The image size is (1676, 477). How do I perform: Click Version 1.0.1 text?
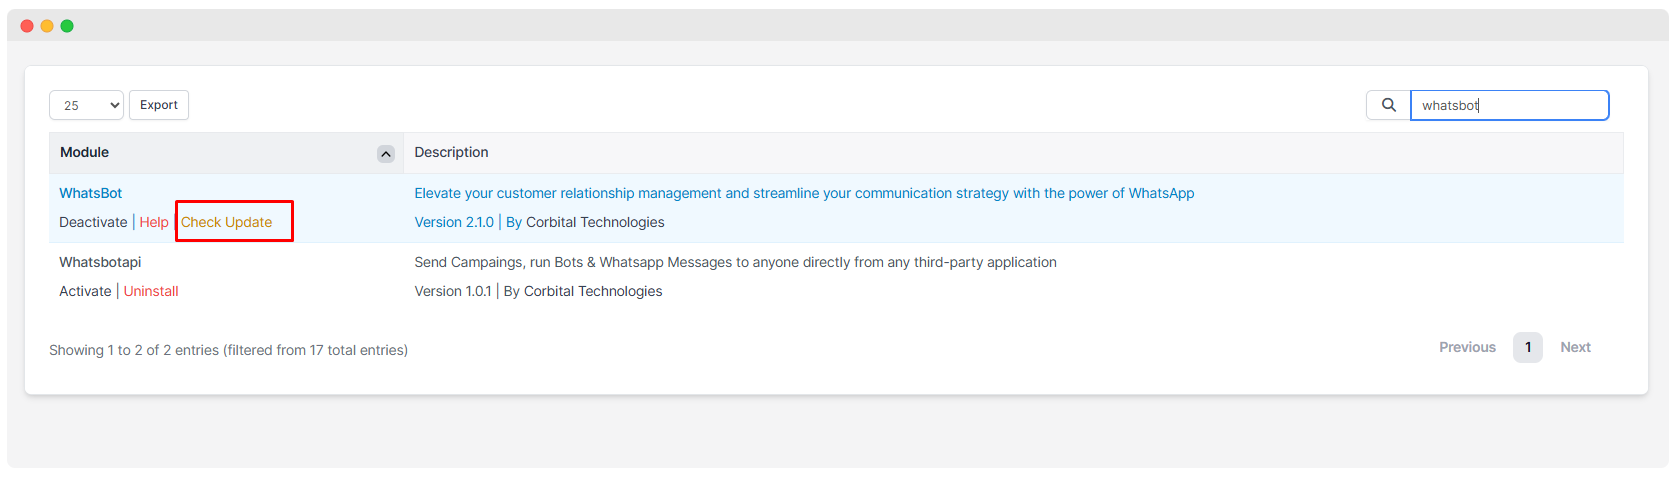[453, 291]
